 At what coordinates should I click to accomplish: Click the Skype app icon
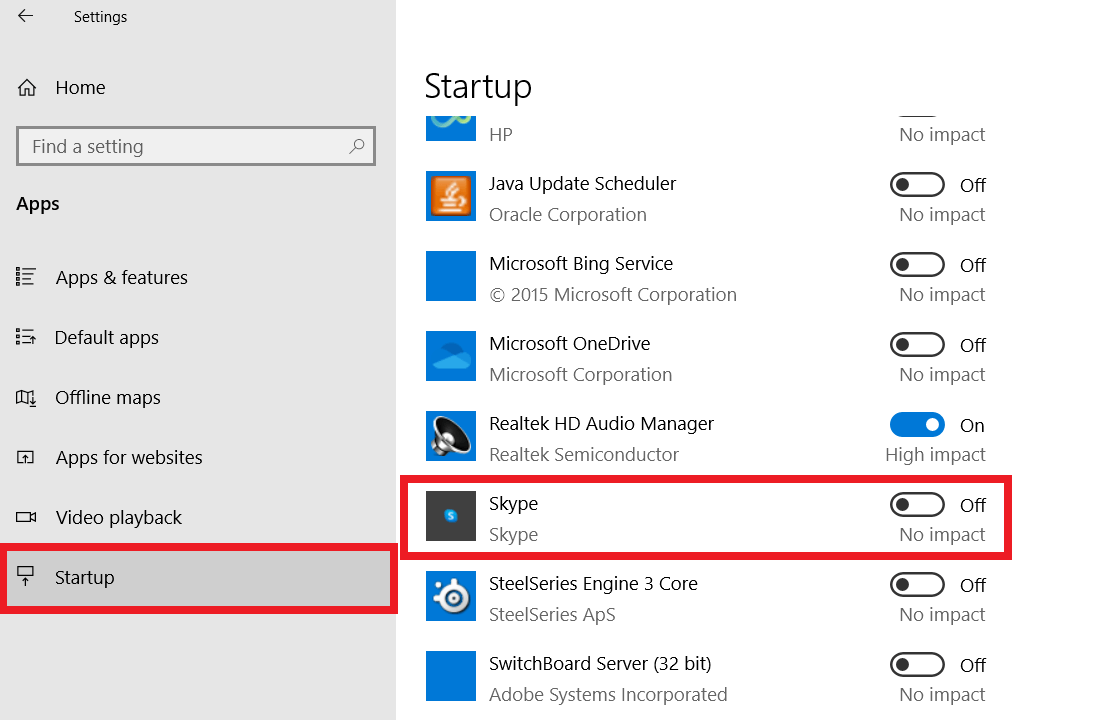point(450,516)
